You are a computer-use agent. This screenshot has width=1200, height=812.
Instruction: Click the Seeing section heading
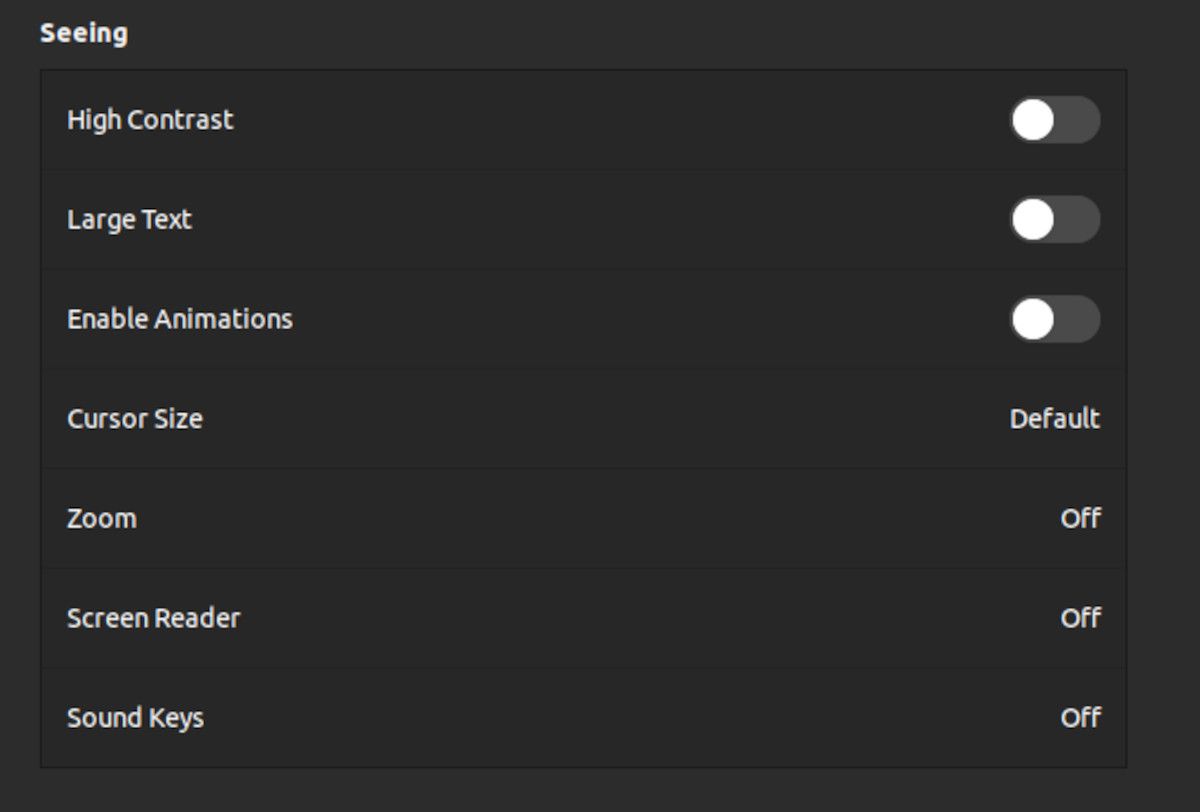click(x=84, y=33)
